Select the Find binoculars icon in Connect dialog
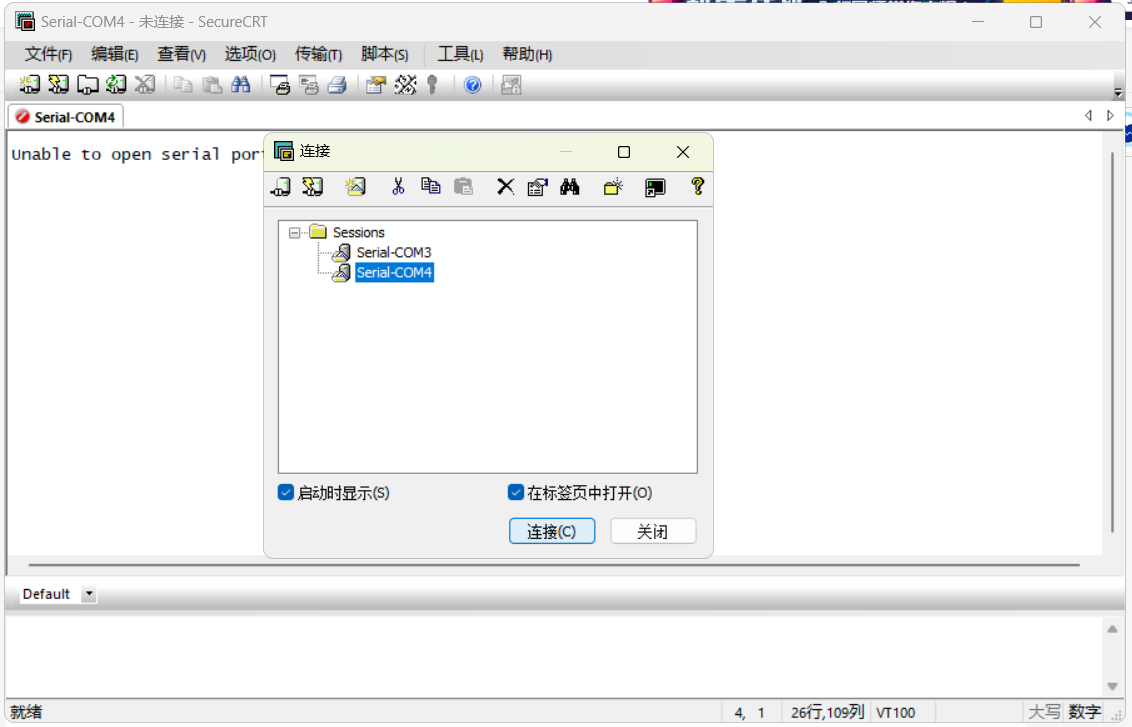 (570, 186)
